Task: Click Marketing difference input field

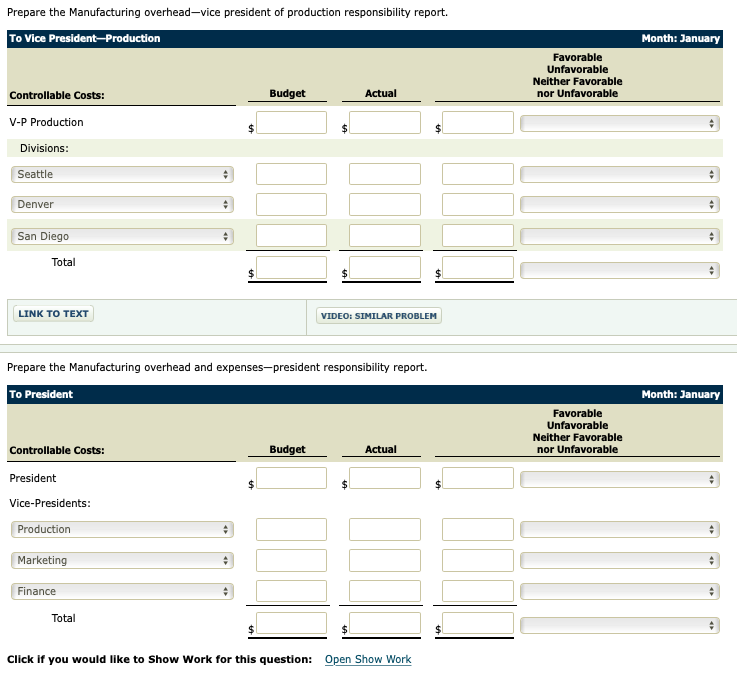Action: [478, 560]
